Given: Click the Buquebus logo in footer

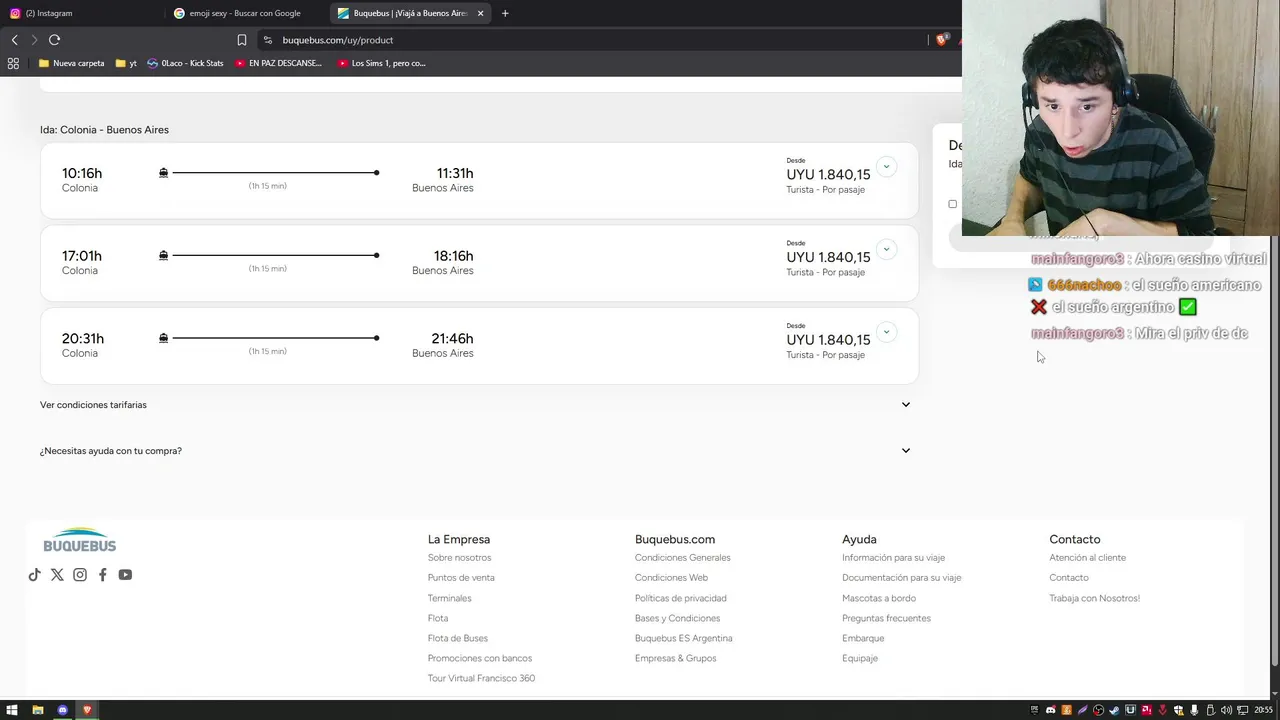Looking at the screenshot, I should coord(80,540).
